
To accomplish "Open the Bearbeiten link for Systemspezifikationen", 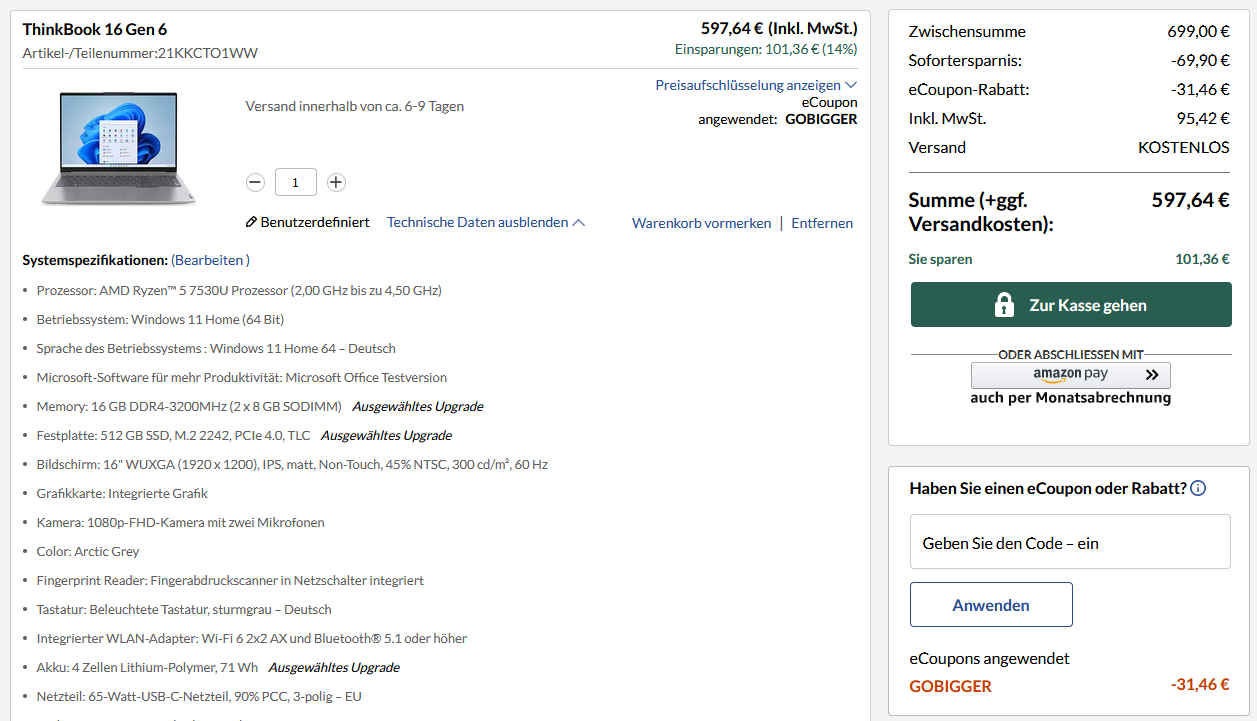I will [x=210, y=259].
